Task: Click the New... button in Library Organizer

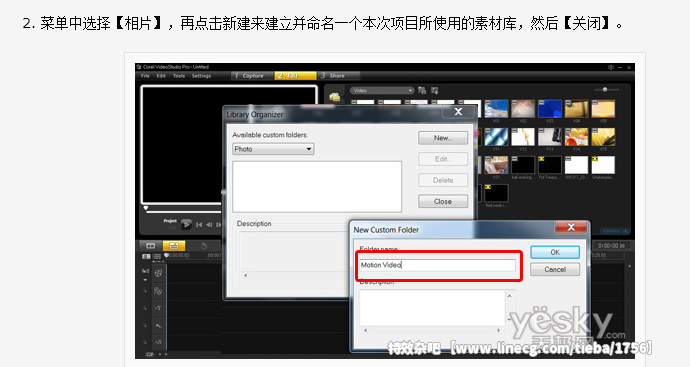Action: point(443,138)
